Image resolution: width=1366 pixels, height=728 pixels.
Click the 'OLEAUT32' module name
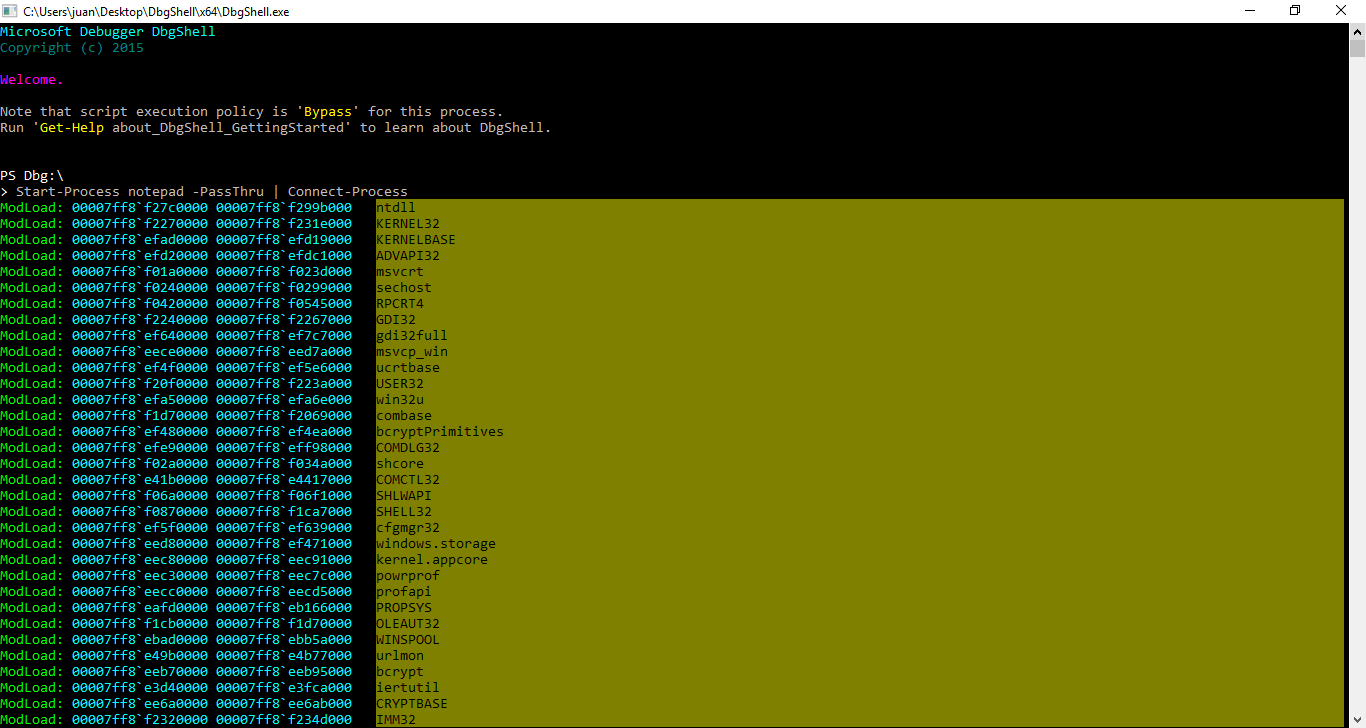408,624
